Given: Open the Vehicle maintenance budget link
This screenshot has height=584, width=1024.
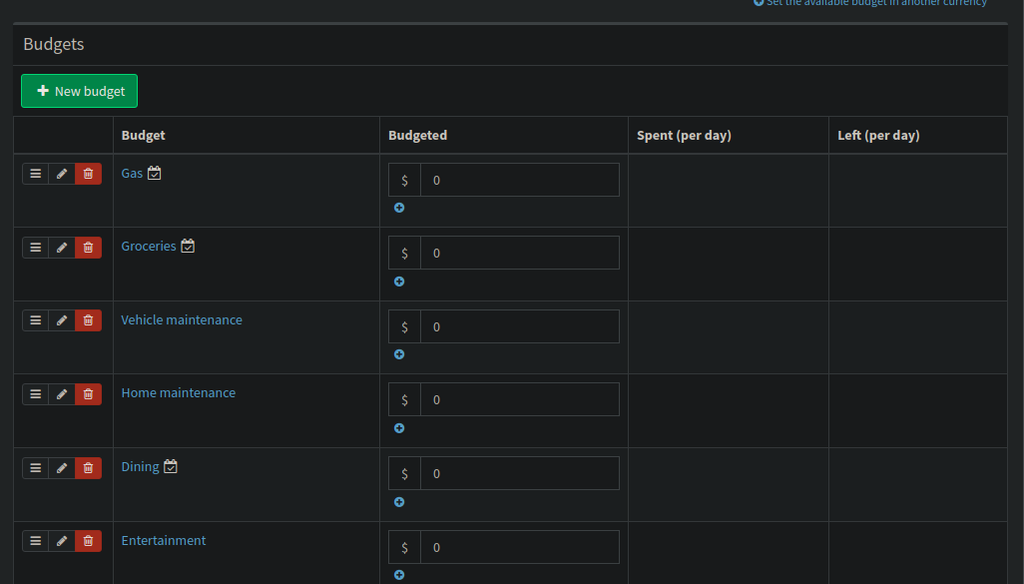Looking at the screenshot, I should pos(182,319).
